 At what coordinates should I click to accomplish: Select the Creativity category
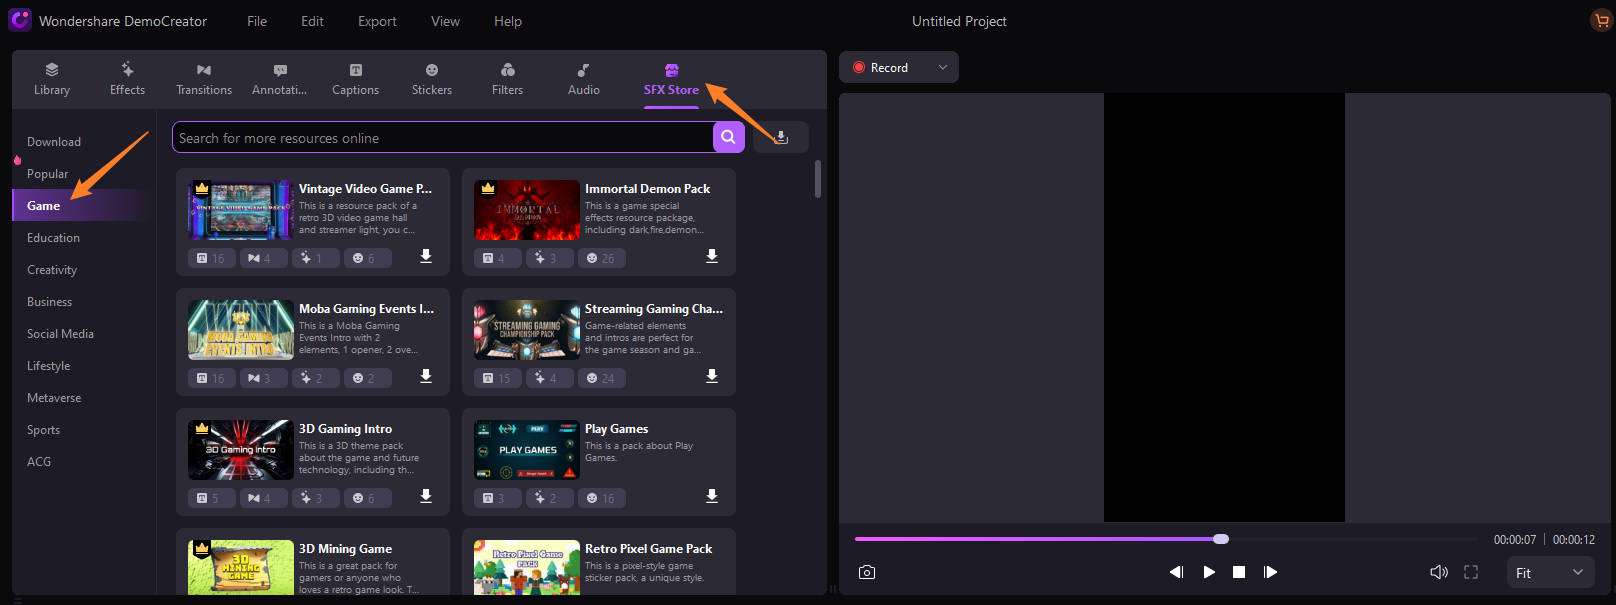click(52, 270)
